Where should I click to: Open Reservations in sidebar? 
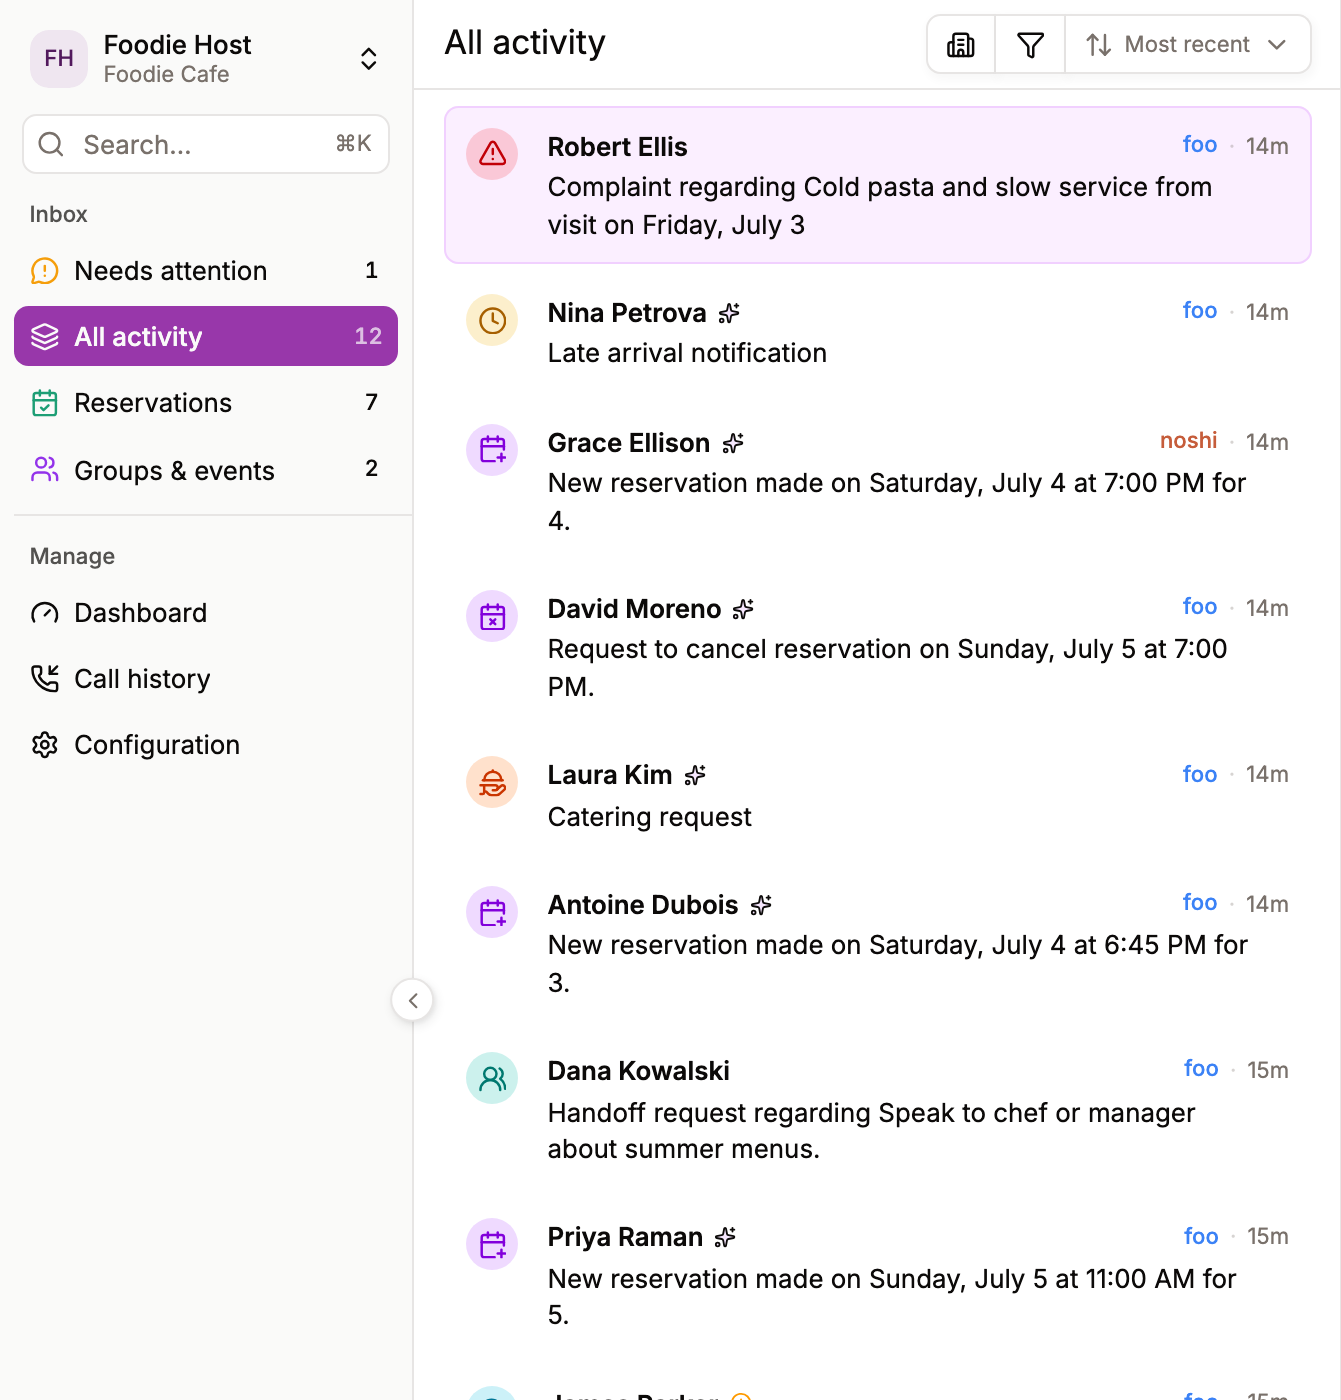point(206,402)
